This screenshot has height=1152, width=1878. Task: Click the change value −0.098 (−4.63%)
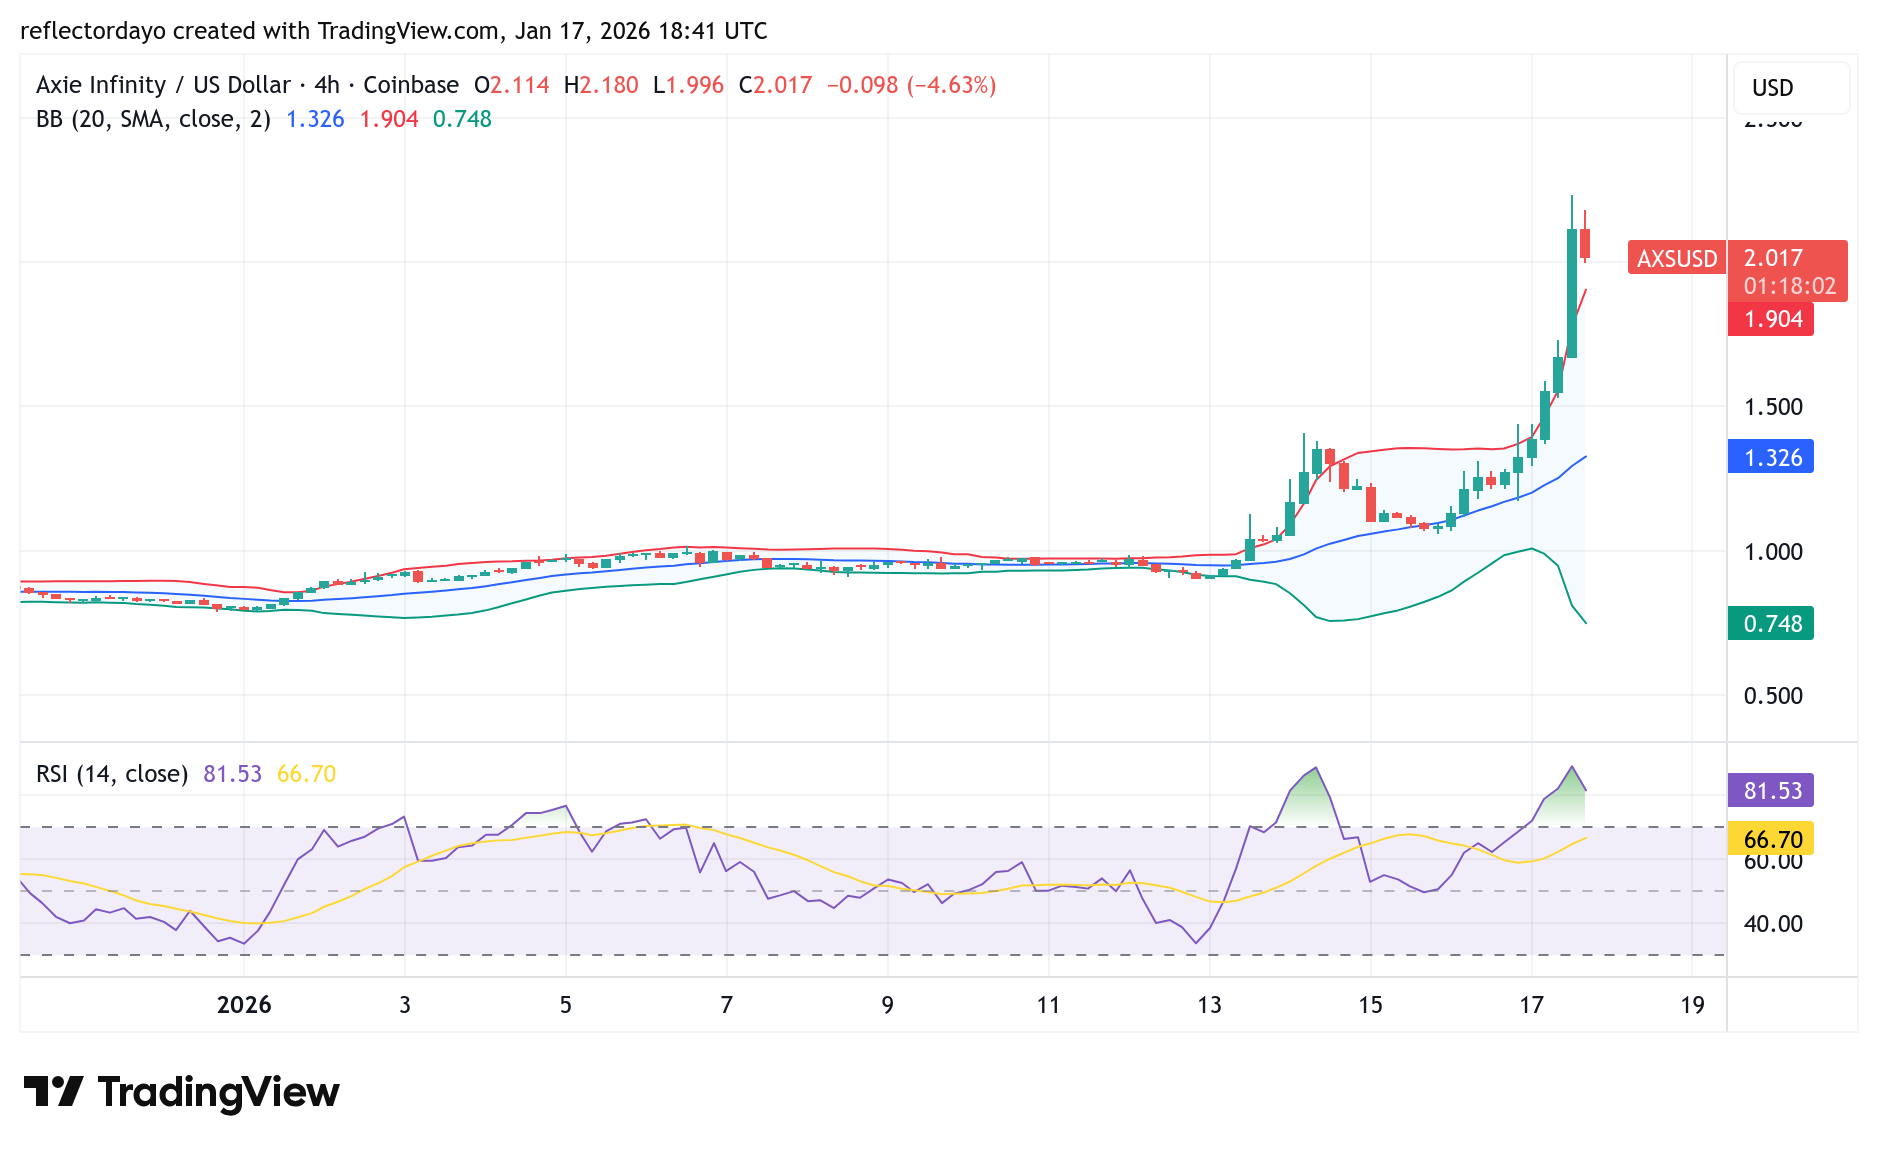[x=911, y=85]
